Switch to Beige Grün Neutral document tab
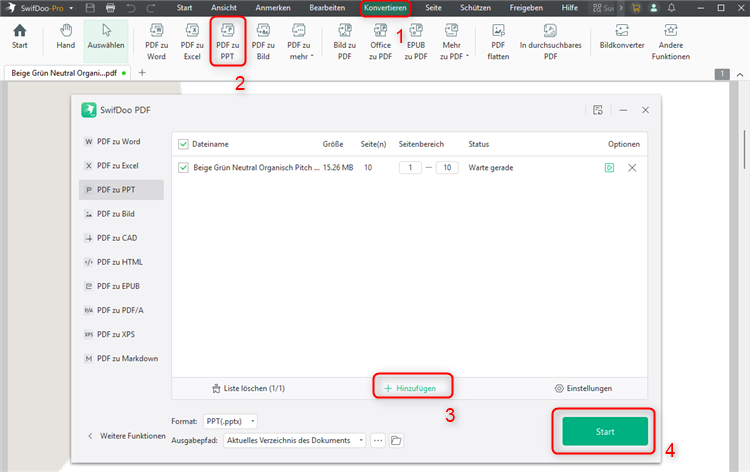Viewport: 750px width, 472px height. (x=68, y=73)
